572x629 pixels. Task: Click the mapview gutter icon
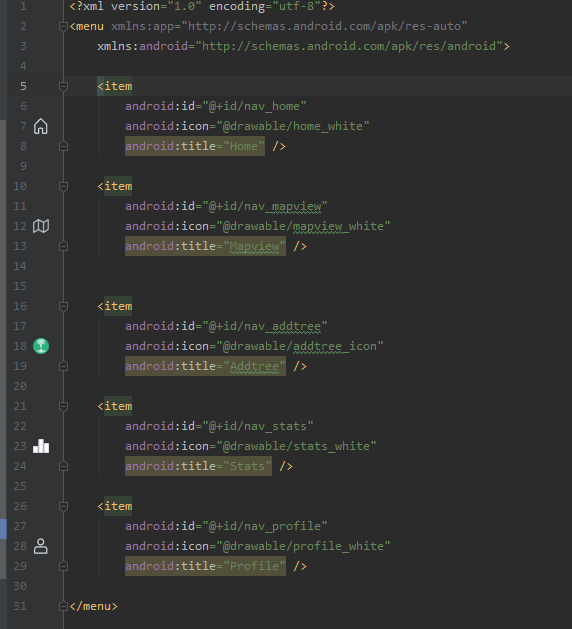coord(41,226)
